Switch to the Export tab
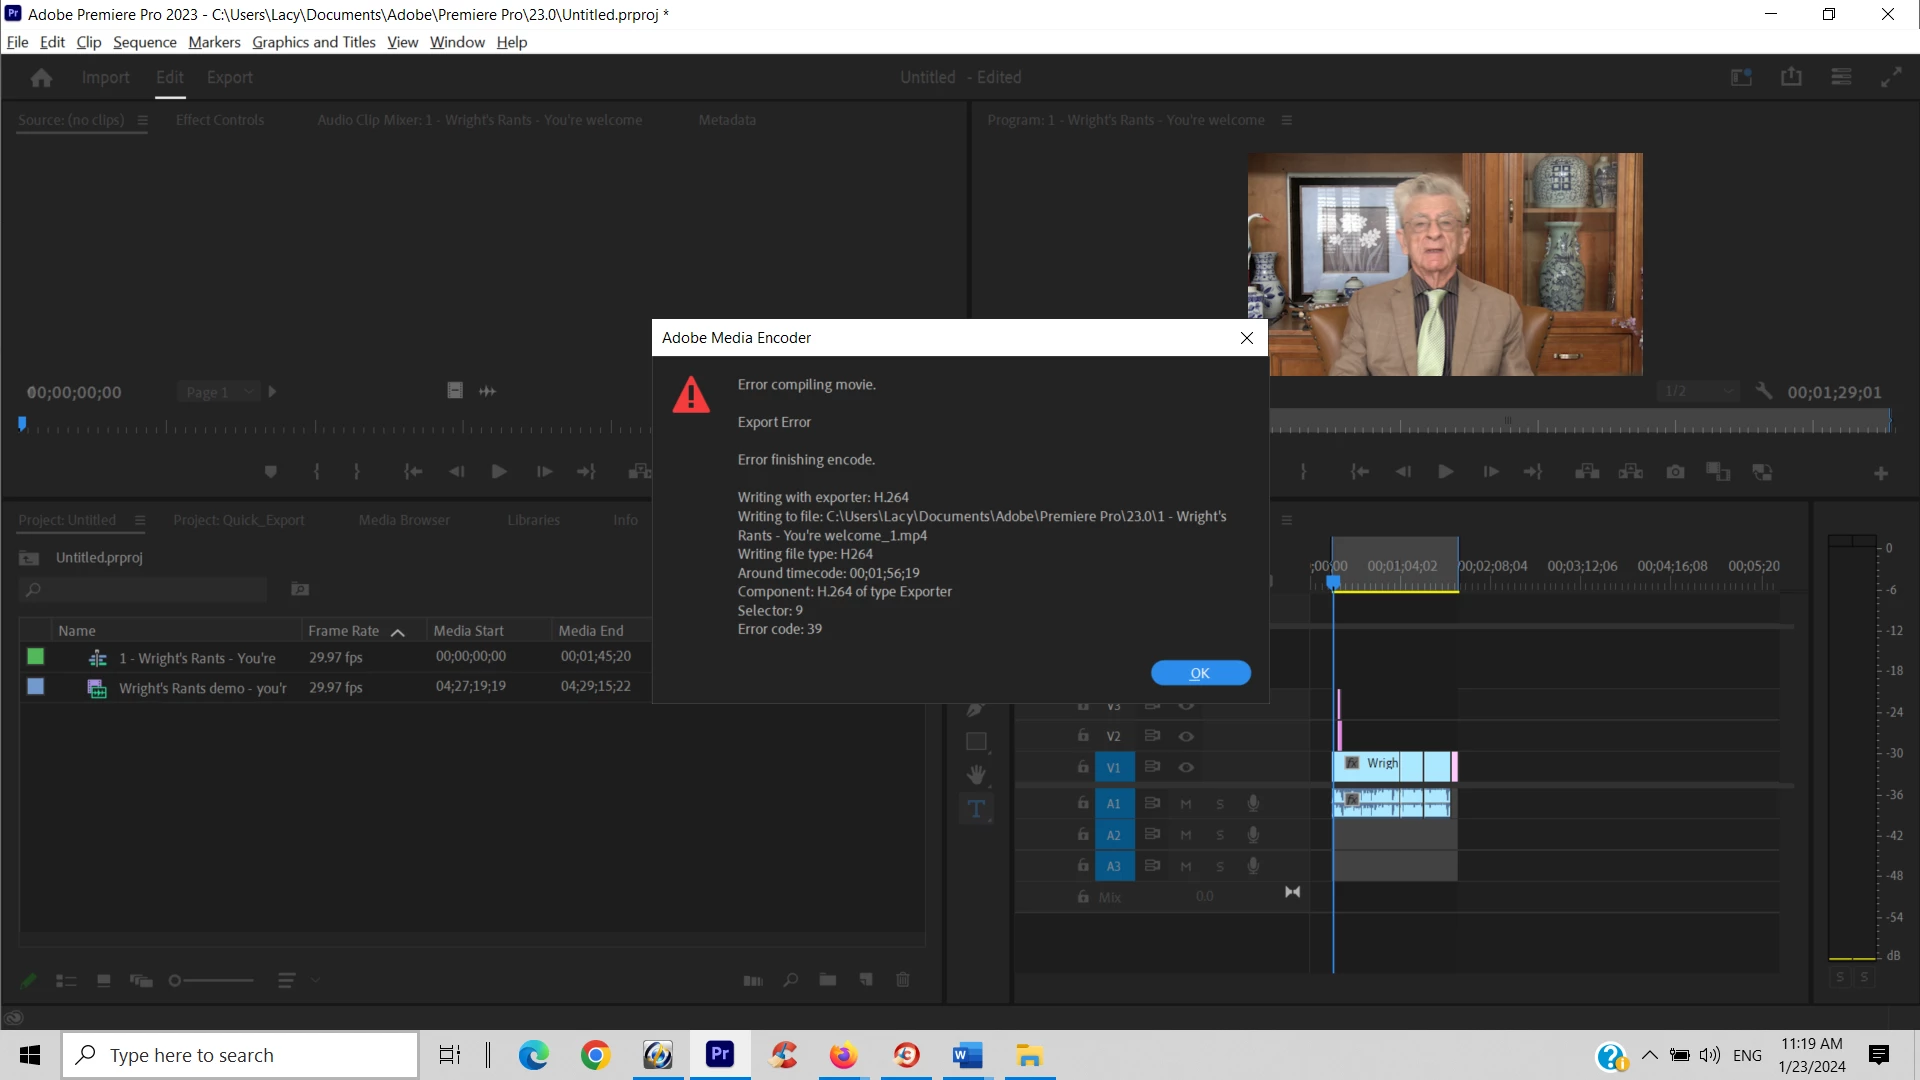 tap(229, 77)
